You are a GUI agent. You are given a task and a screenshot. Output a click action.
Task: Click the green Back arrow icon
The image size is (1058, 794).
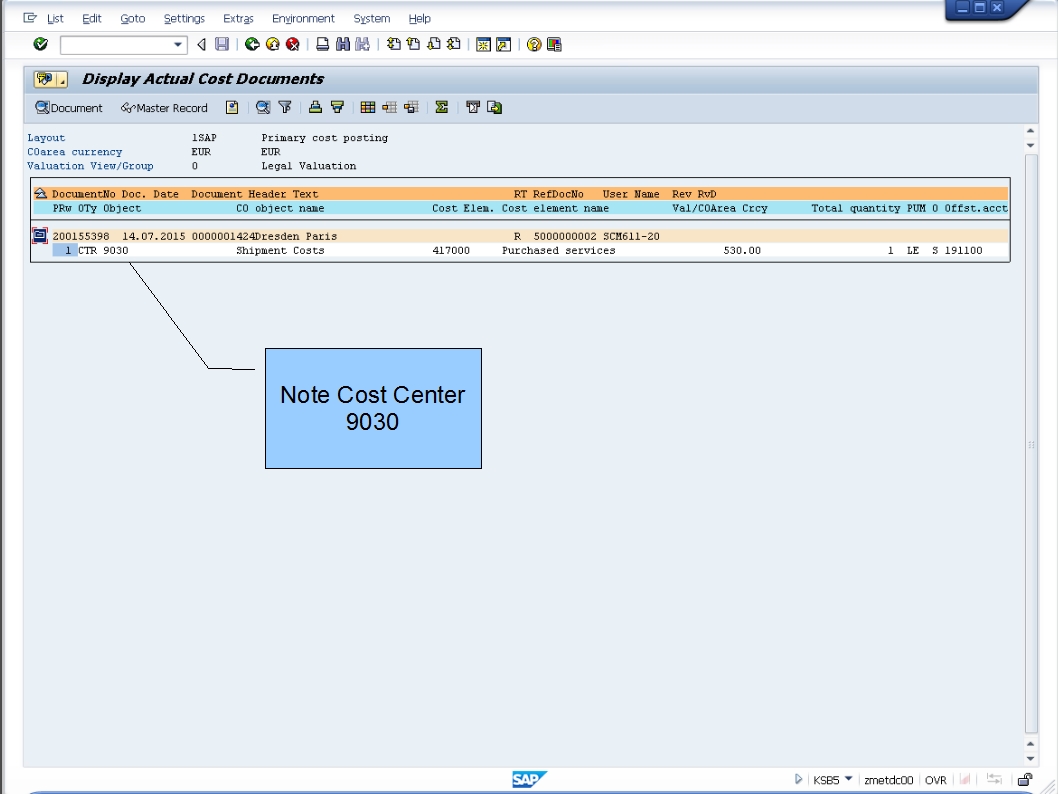[x=252, y=45]
